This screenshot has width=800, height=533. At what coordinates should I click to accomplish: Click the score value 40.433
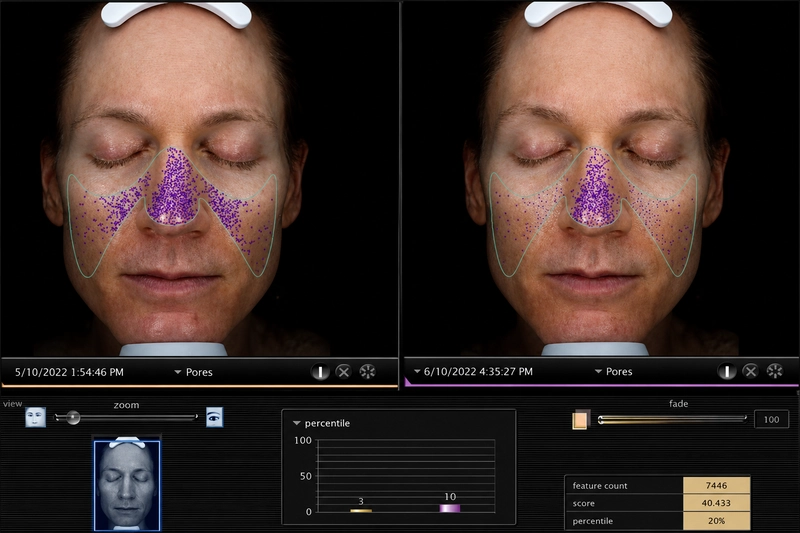tap(716, 503)
